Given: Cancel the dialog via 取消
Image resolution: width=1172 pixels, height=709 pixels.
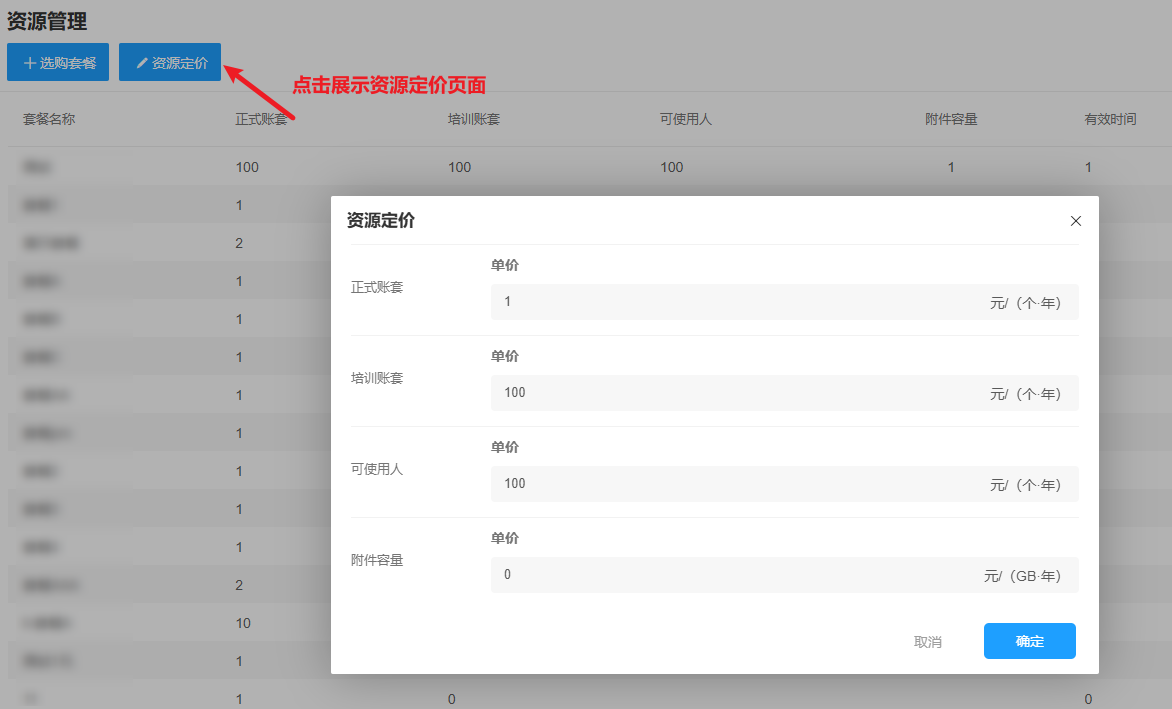Looking at the screenshot, I should [x=926, y=641].
